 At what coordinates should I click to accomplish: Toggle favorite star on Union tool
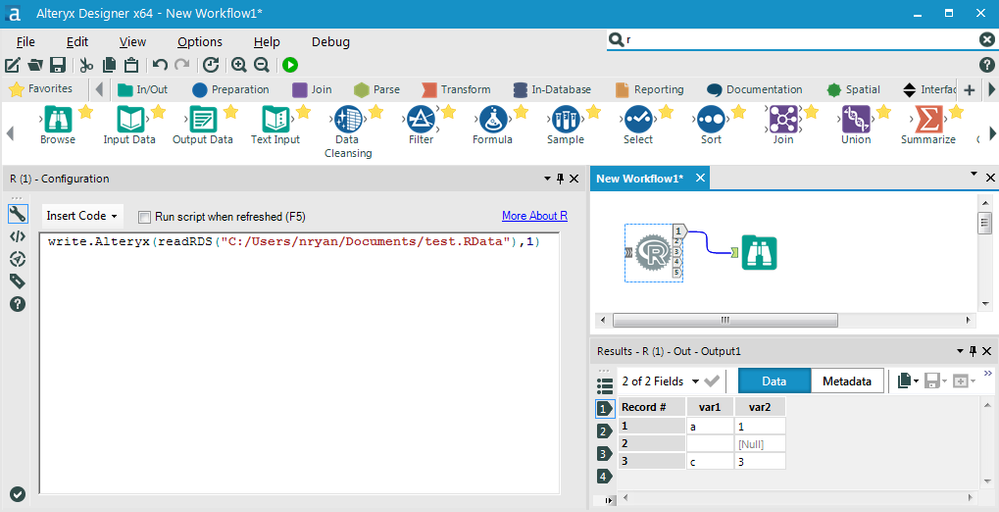tap(884, 113)
